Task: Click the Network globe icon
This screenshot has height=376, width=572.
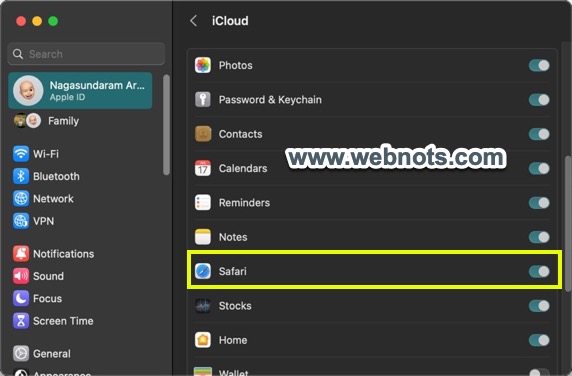Action: click(x=21, y=199)
